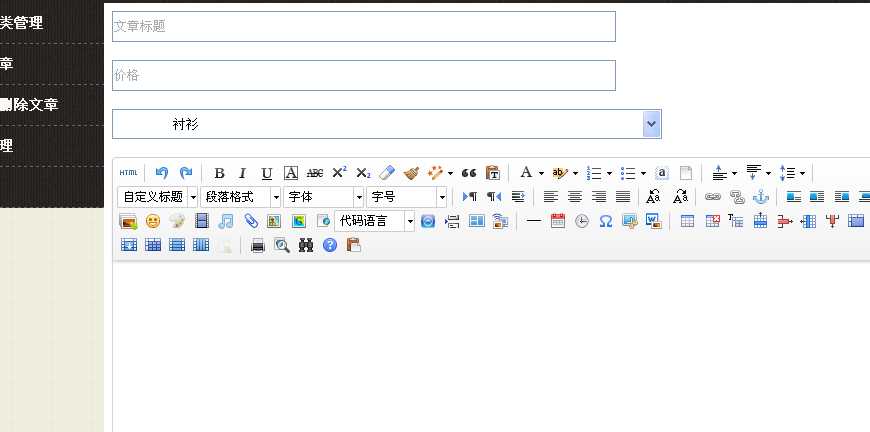
Task: Run auto typeset magic wand
Action: [436, 173]
